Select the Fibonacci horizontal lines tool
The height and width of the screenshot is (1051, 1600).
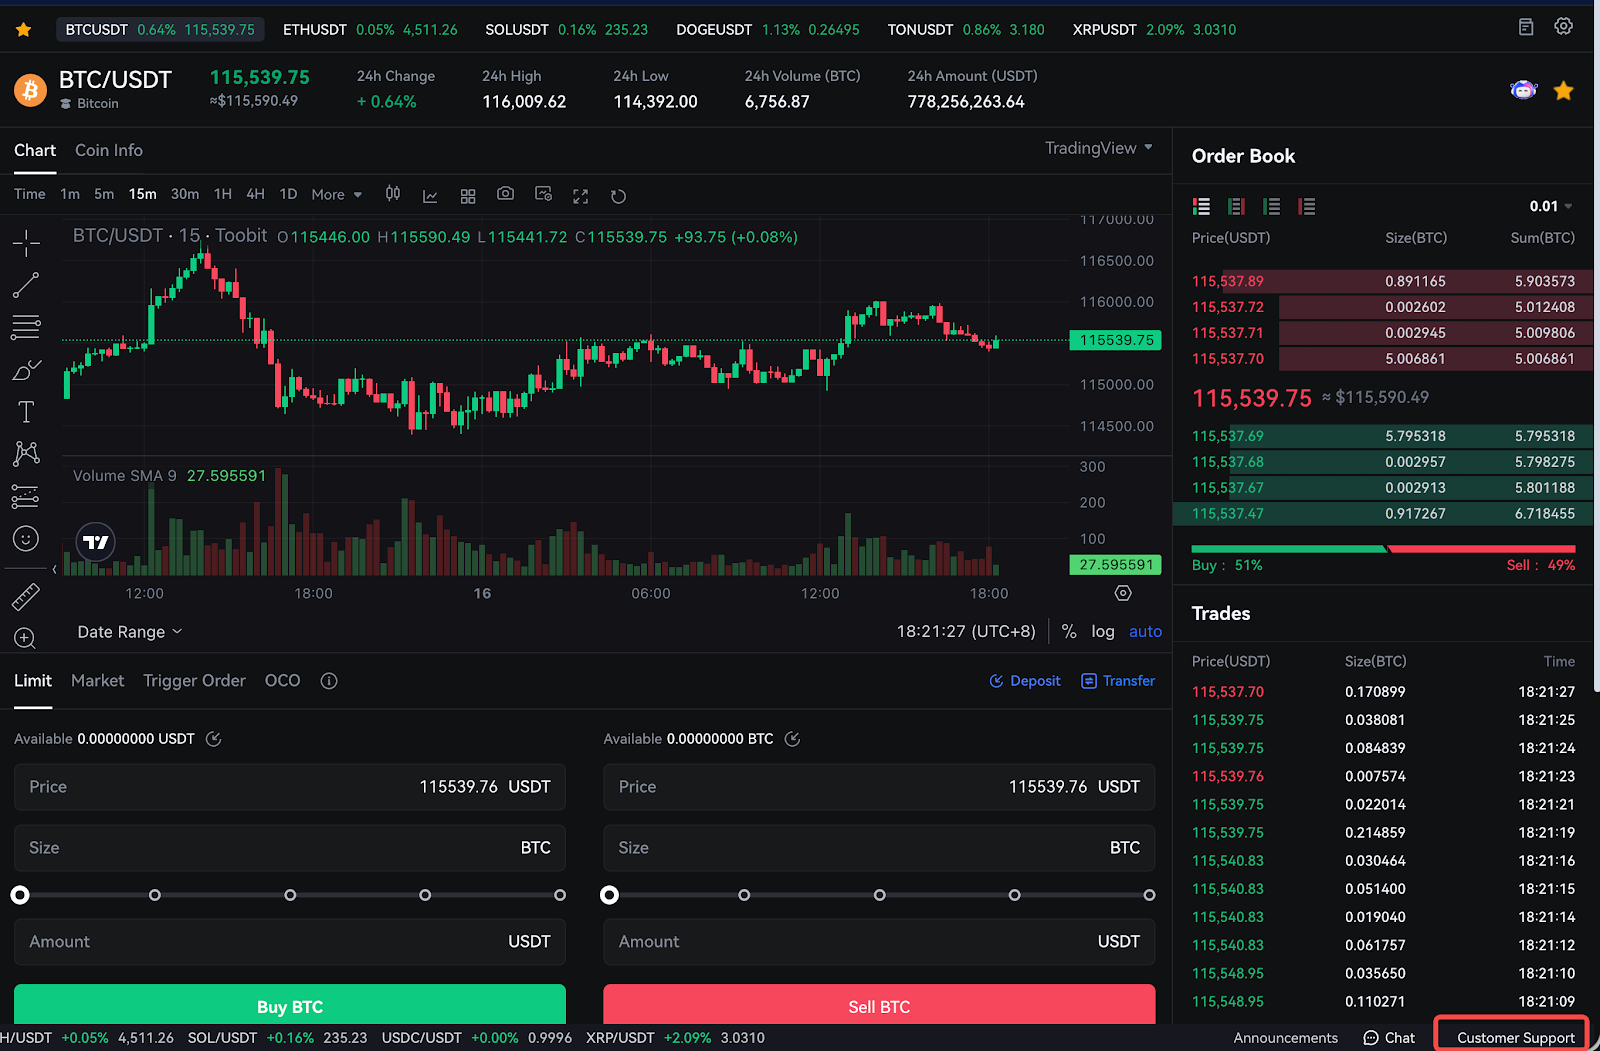pos(26,327)
